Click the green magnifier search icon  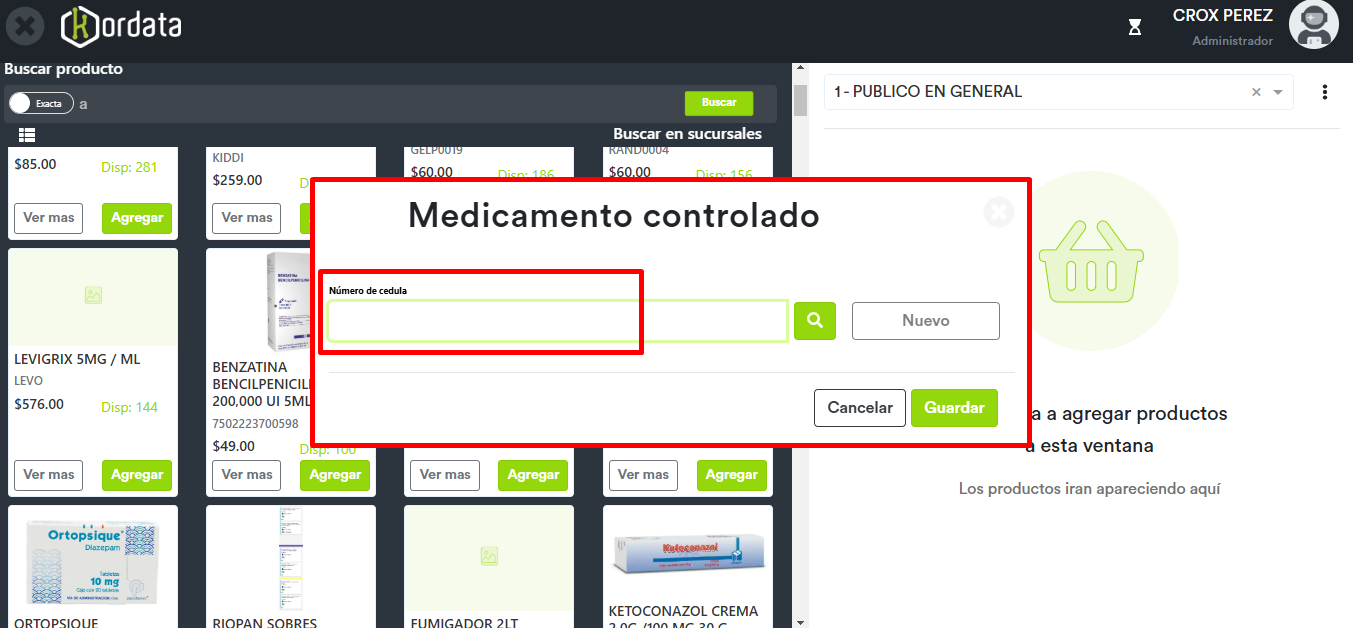point(815,321)
